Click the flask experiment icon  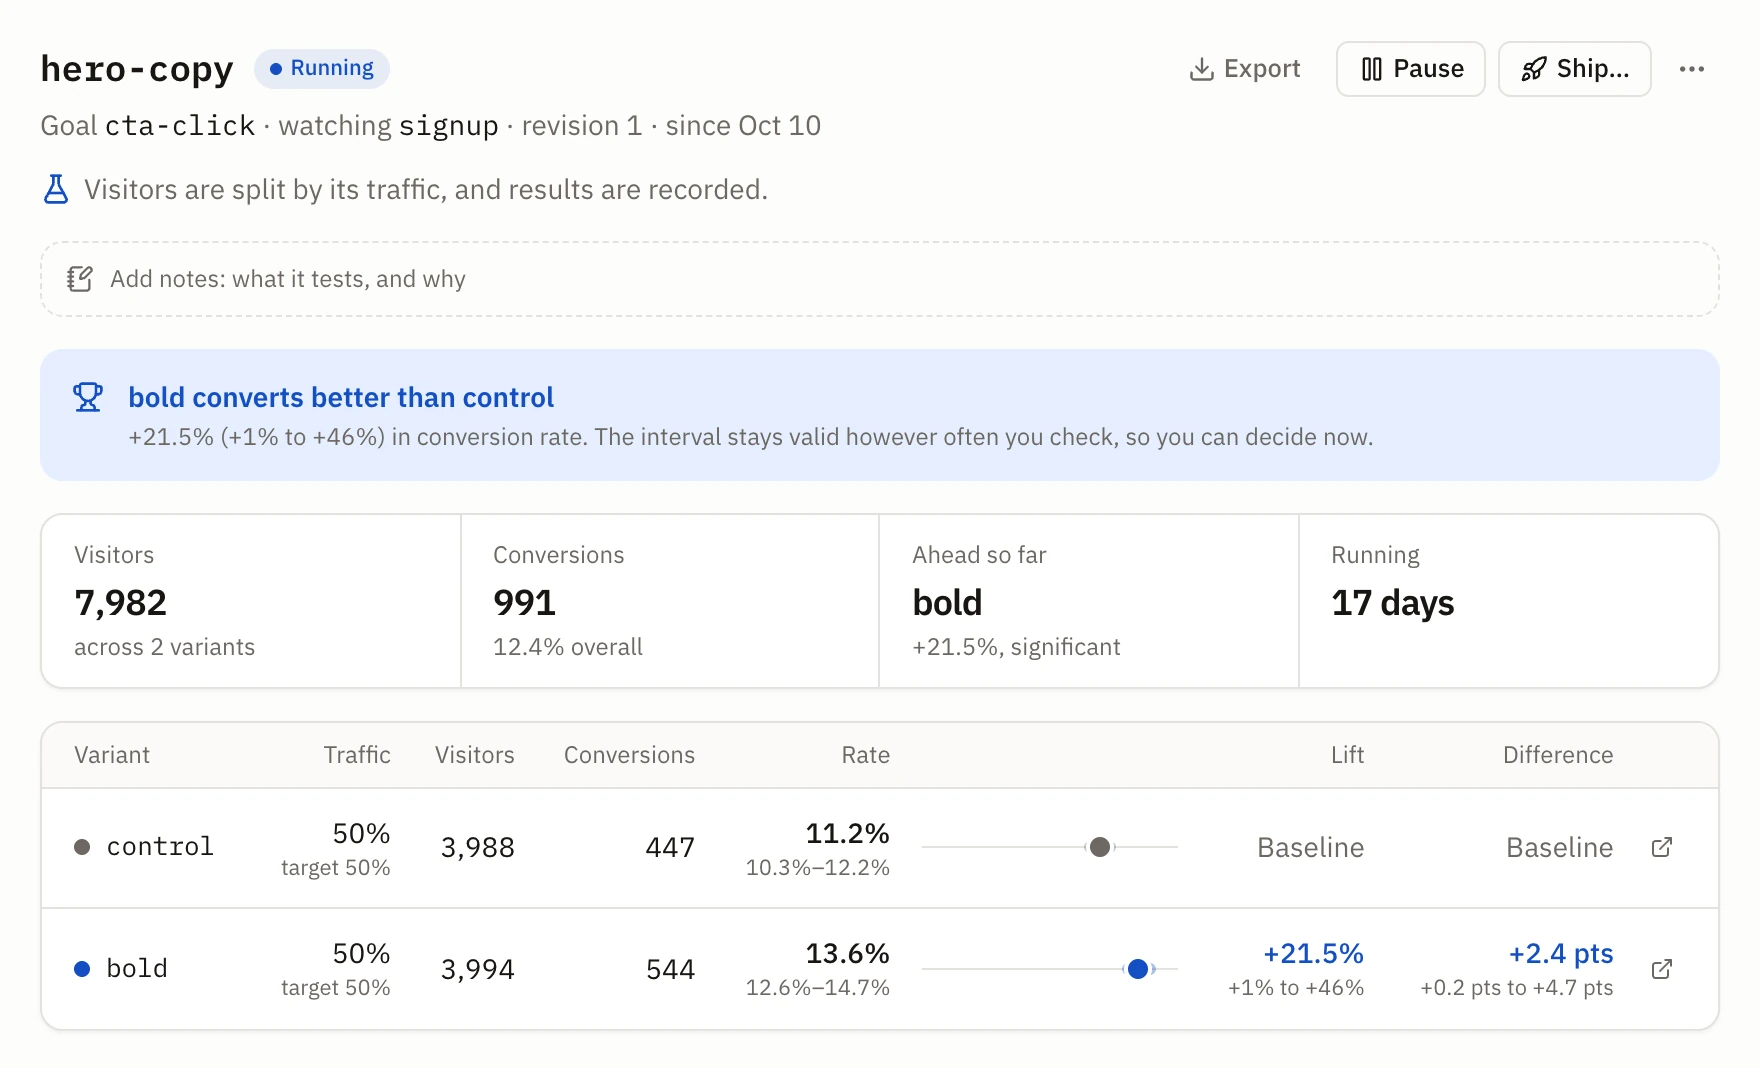click(x=56, y=189)
